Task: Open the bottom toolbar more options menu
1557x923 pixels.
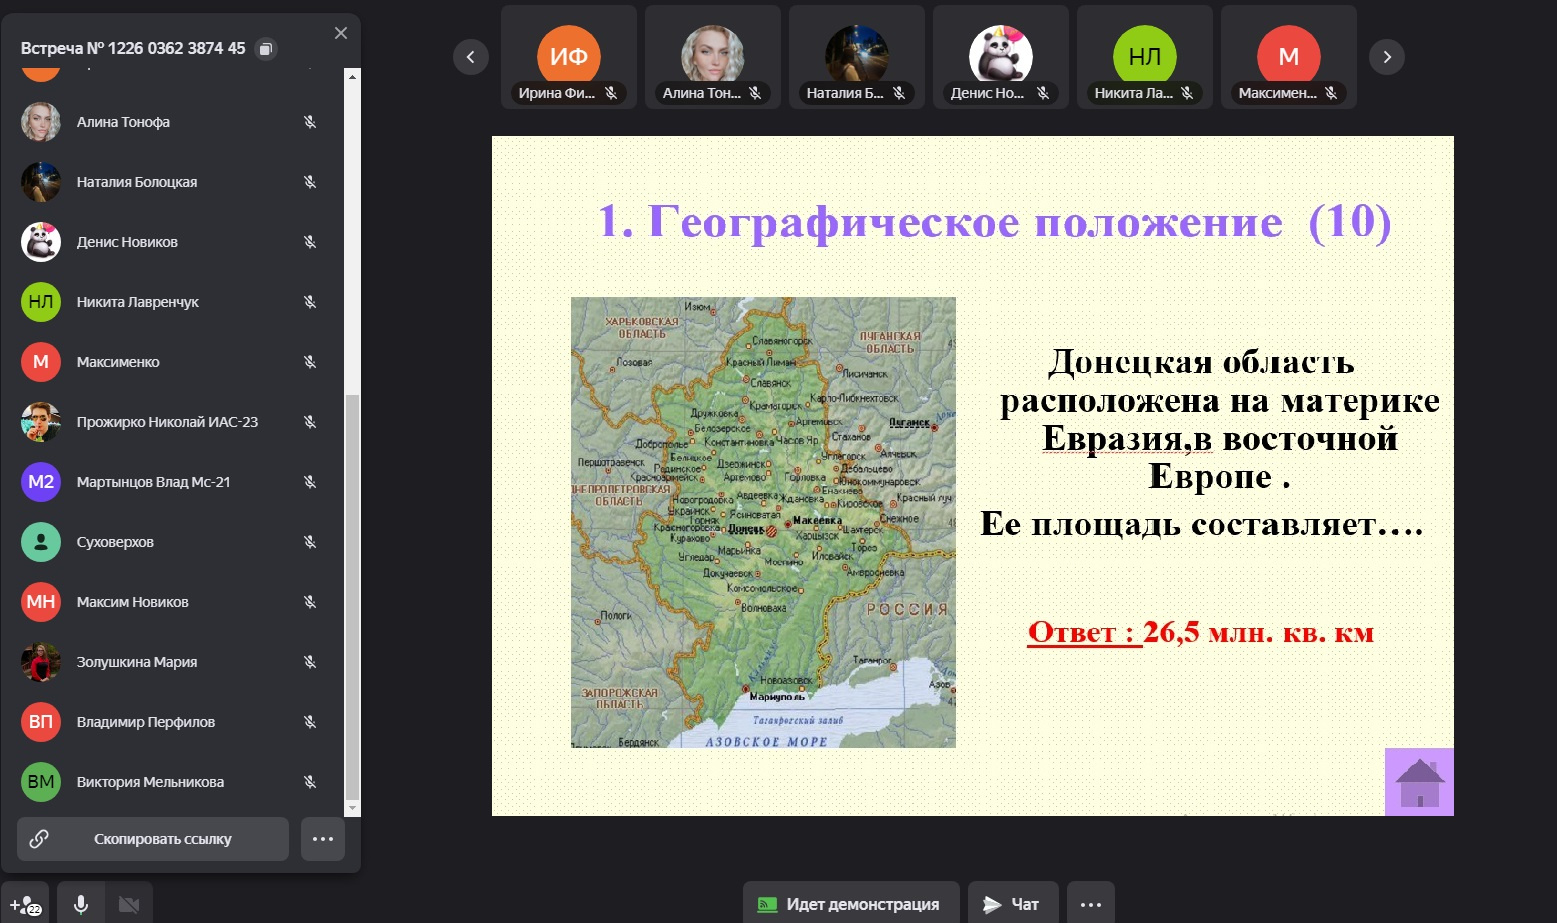Action: tap(1091, 904)
